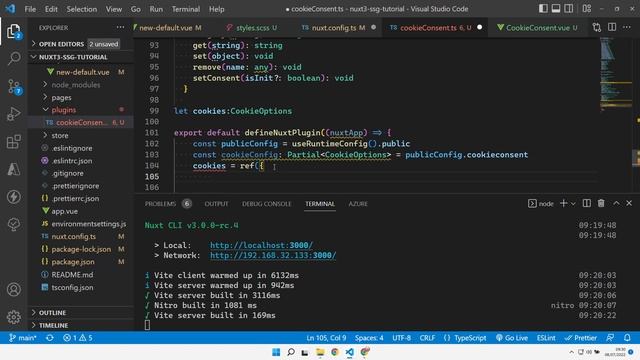Open customize layout icon
Image resolution: width=640 pixels, height=360 pixels.
pos(587,9)
